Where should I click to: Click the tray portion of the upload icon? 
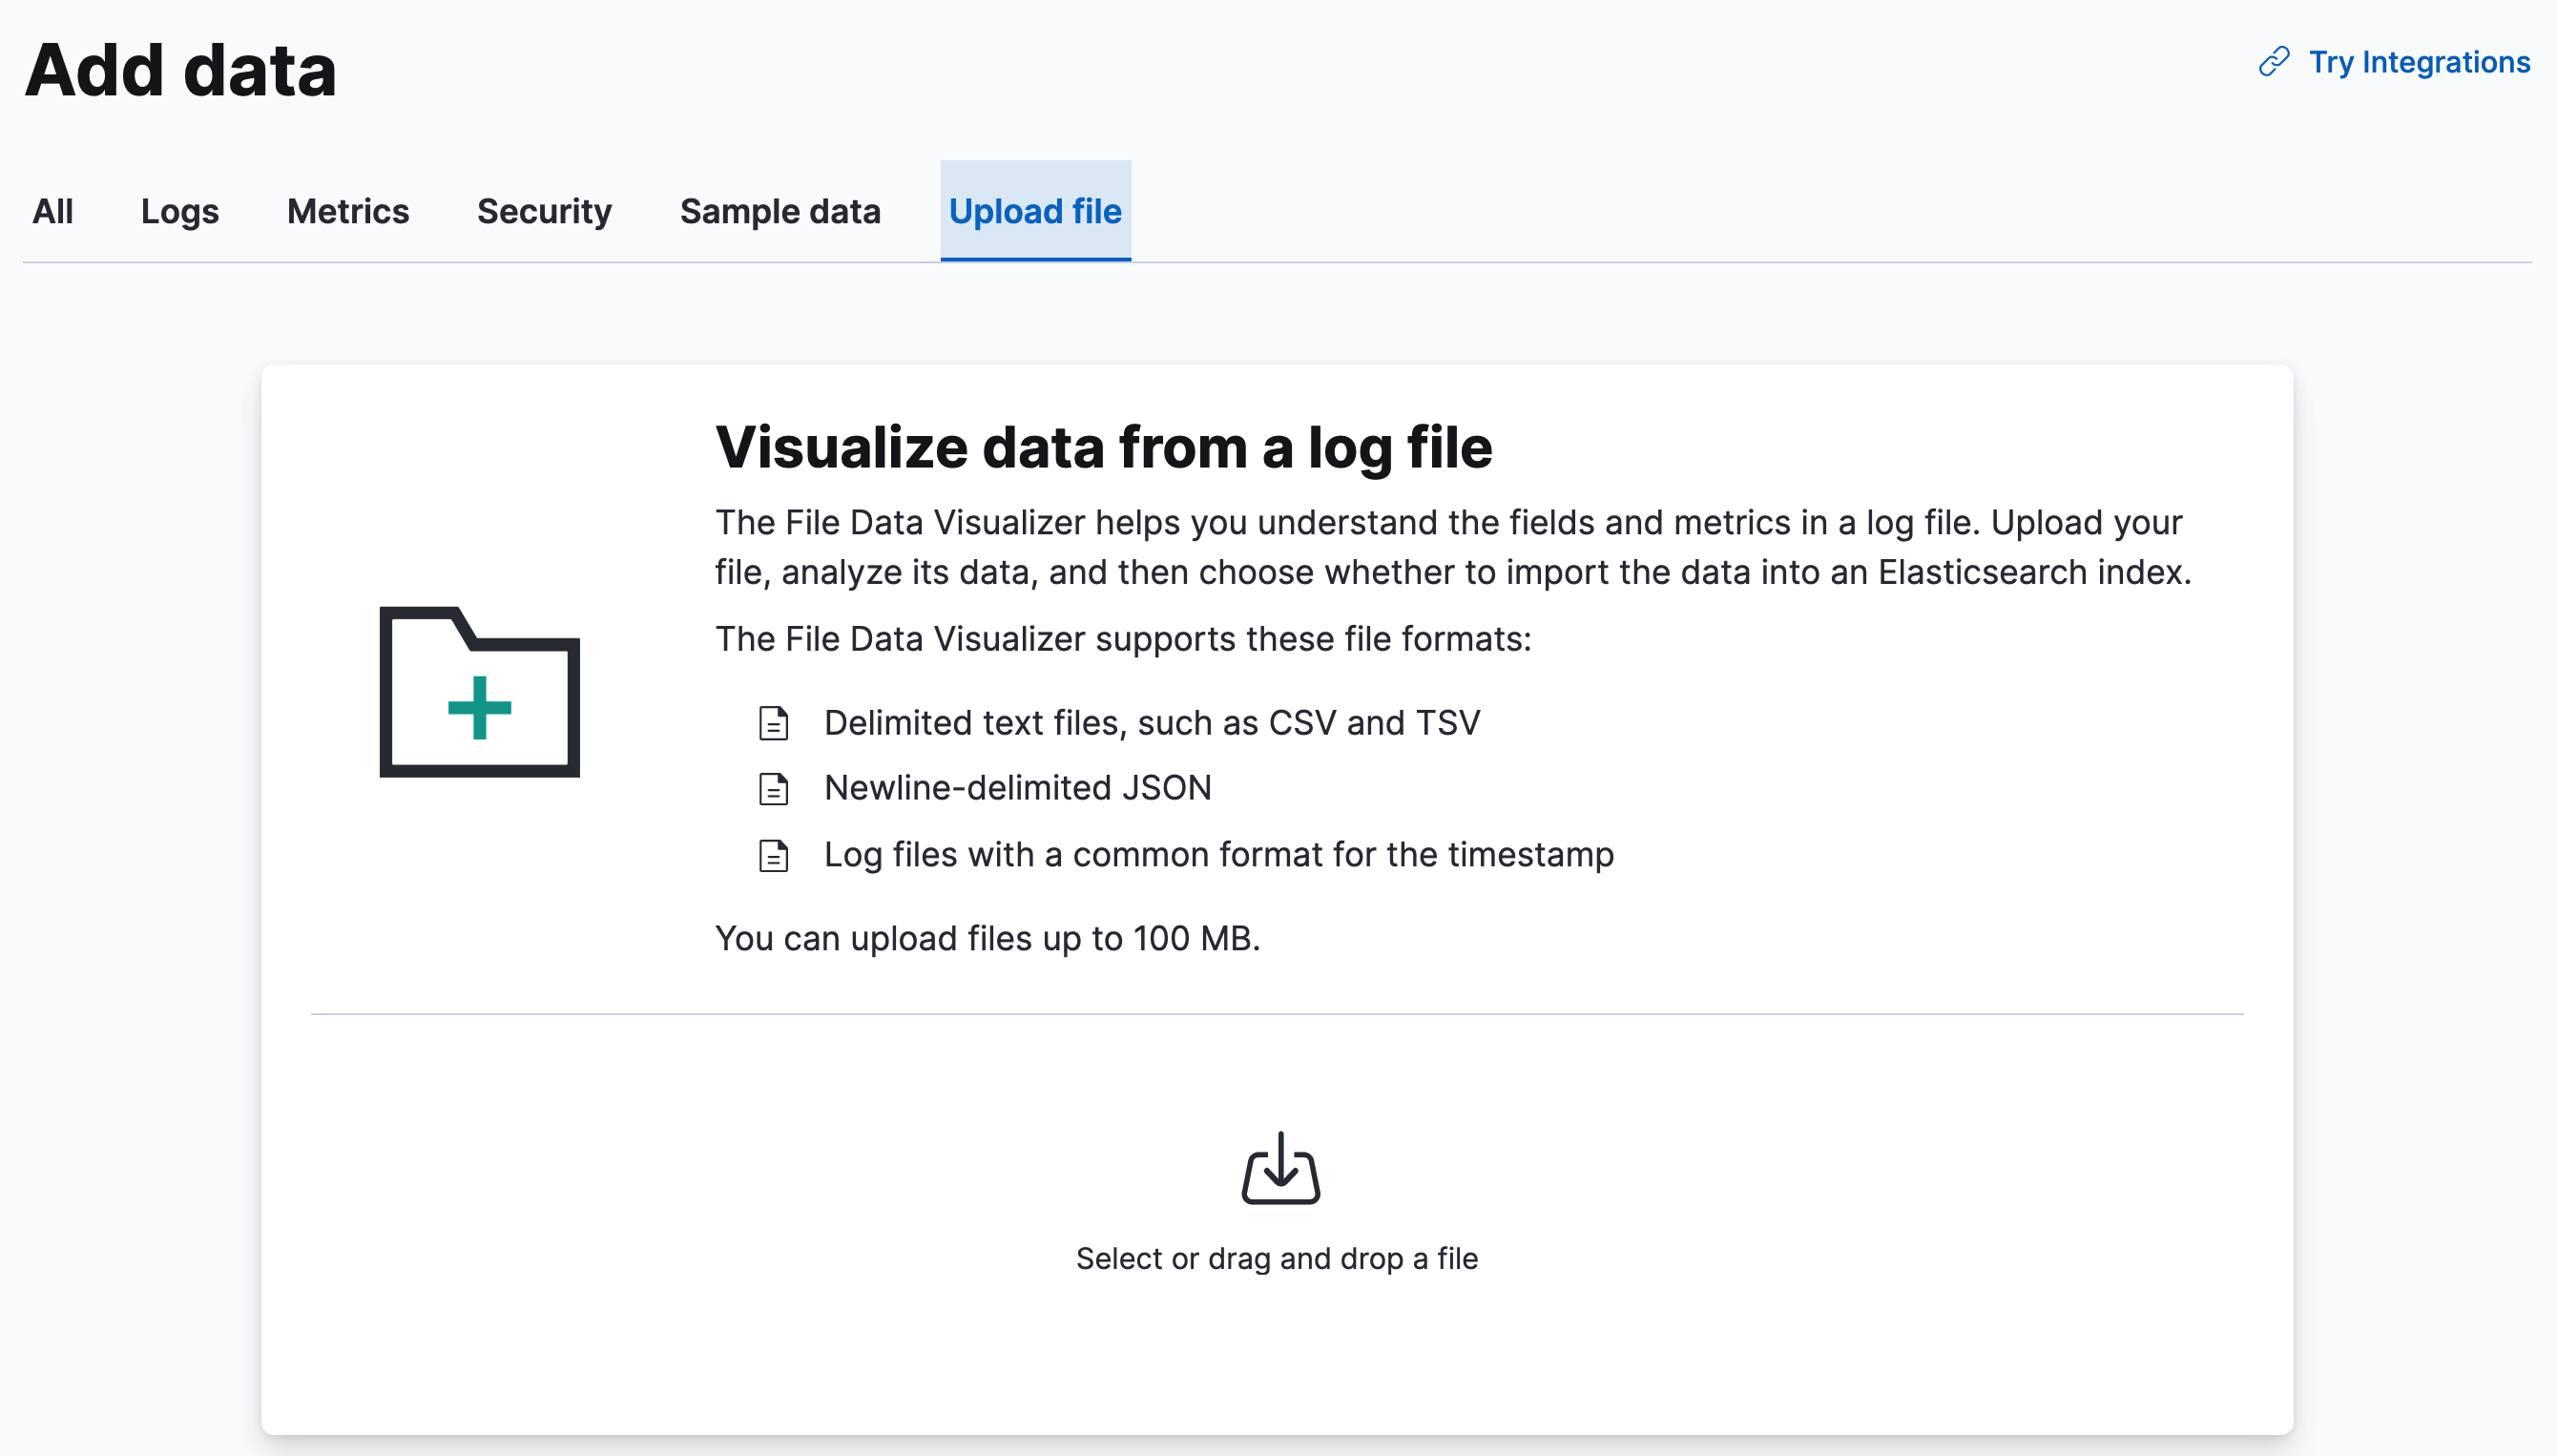(1281, 1194)
